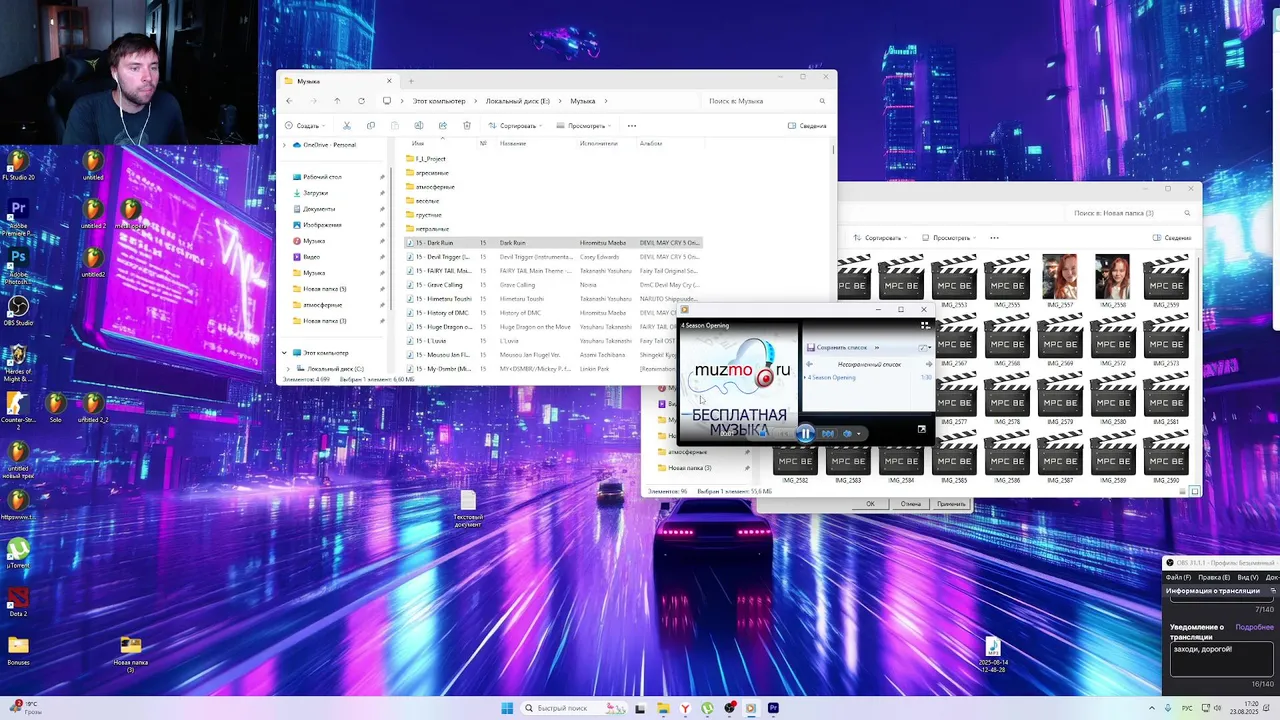The image size is (1280, 720).
Task: Switch to large icons view in Новая папка (3) status bar
Action: coord(1194,491)
